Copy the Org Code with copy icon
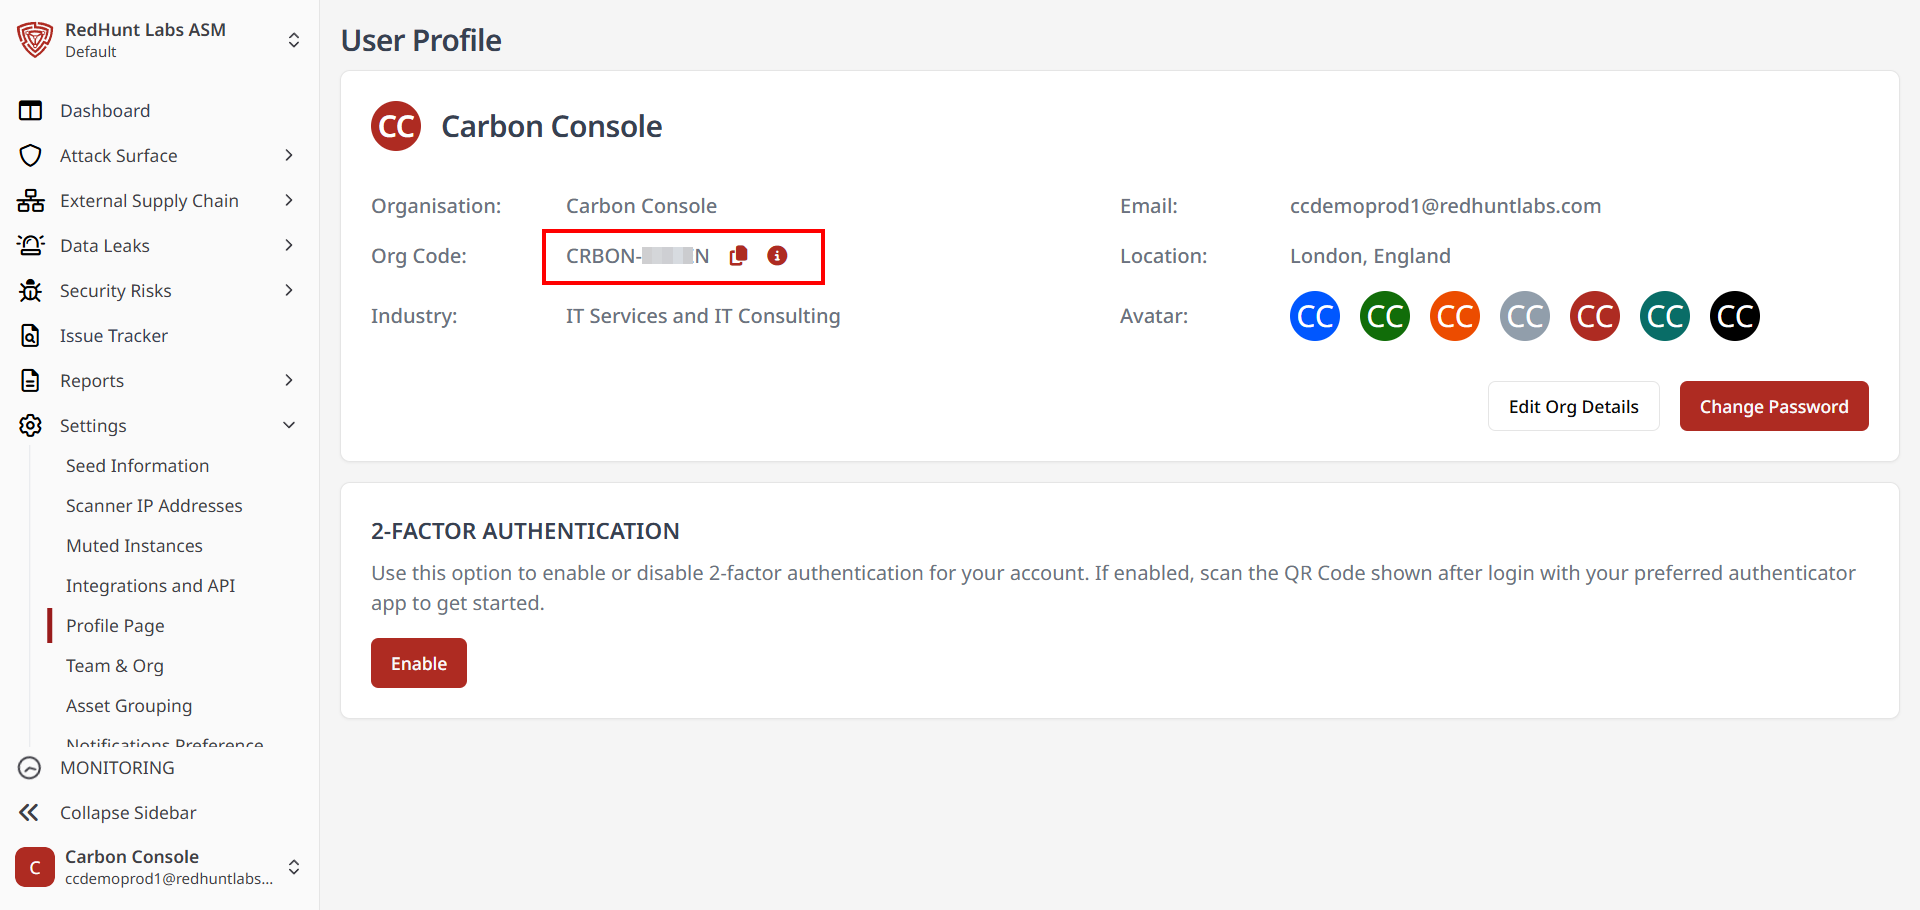The height and width of the screenshot is (910, 1920). (x=739, y=256)
